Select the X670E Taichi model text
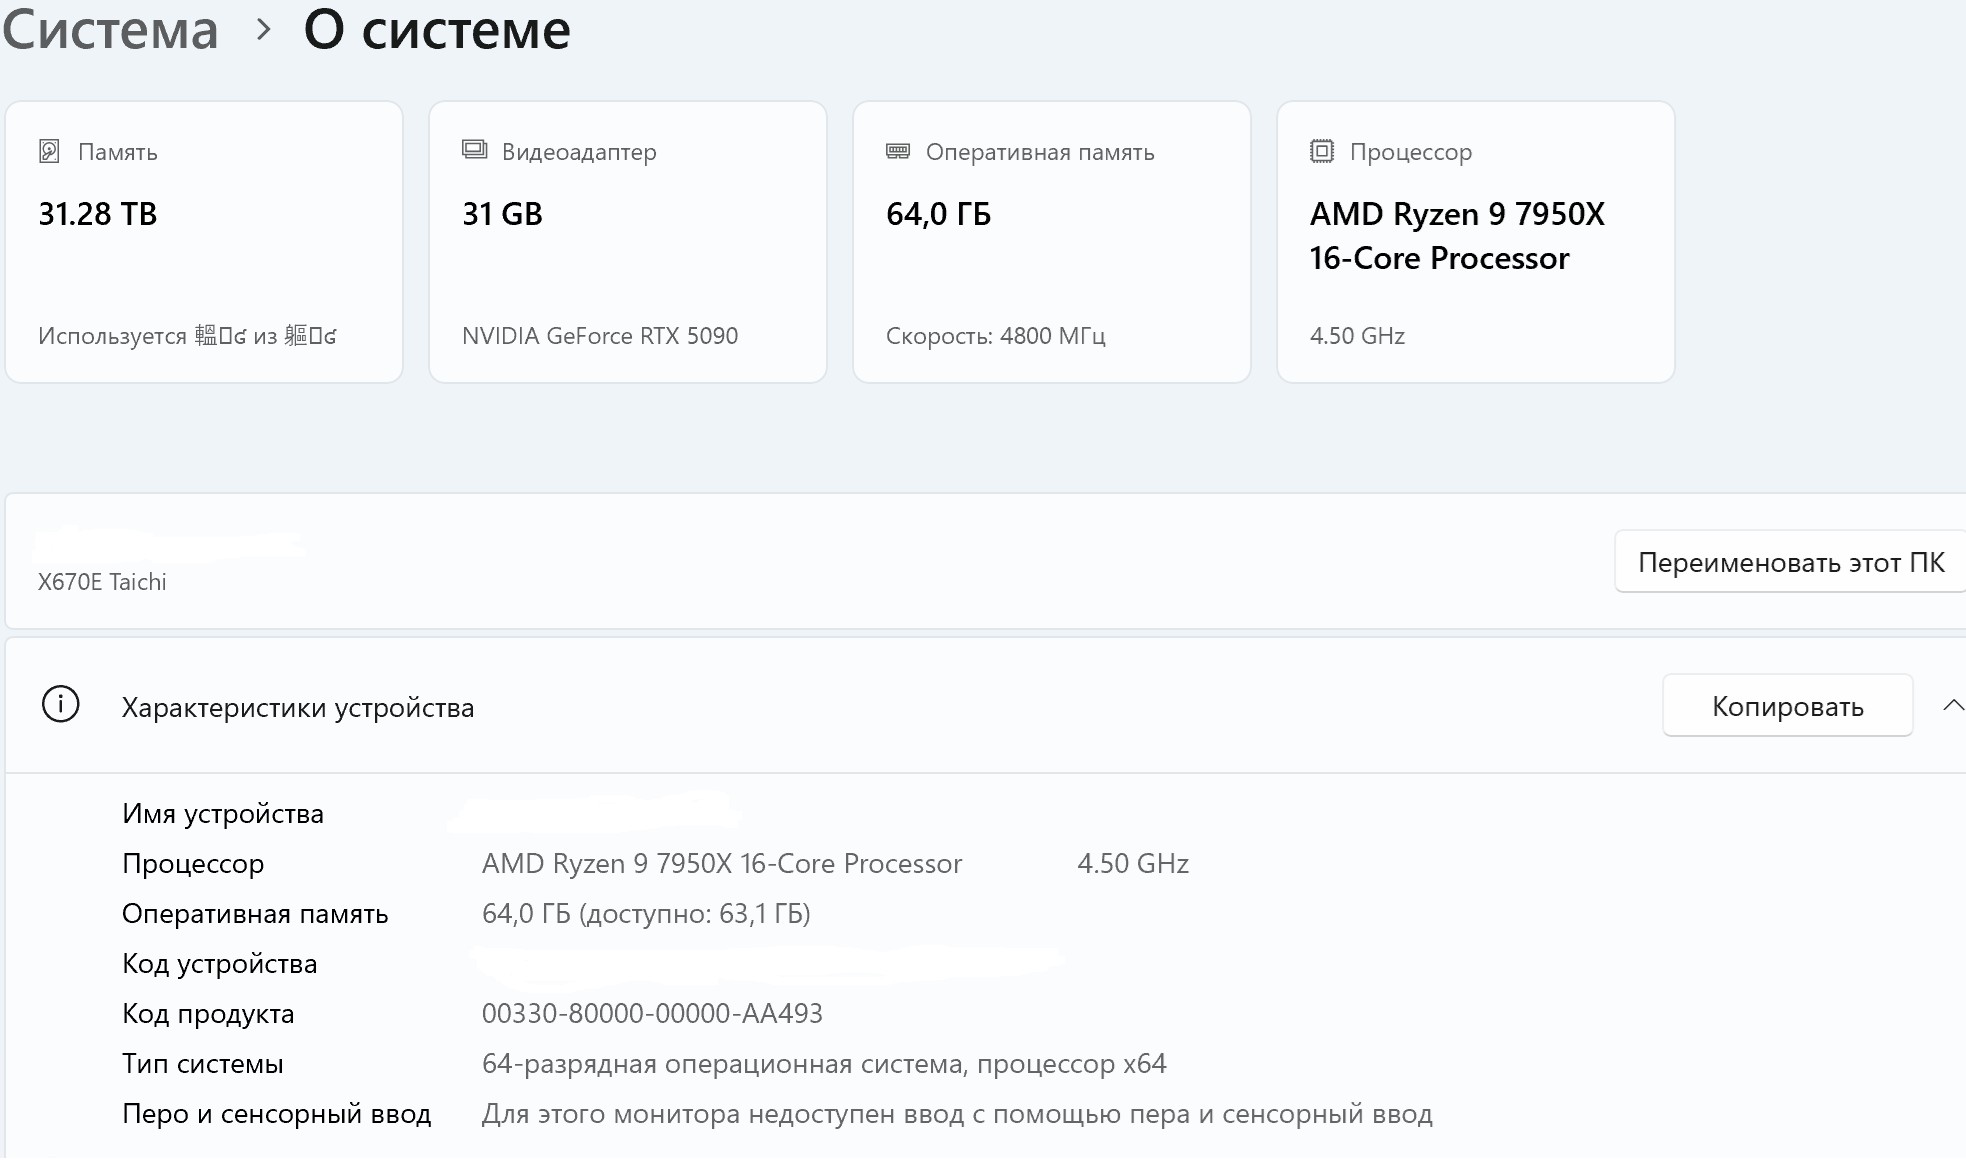This screenshot has height=1164, width=1966. [x=102, y=582]
